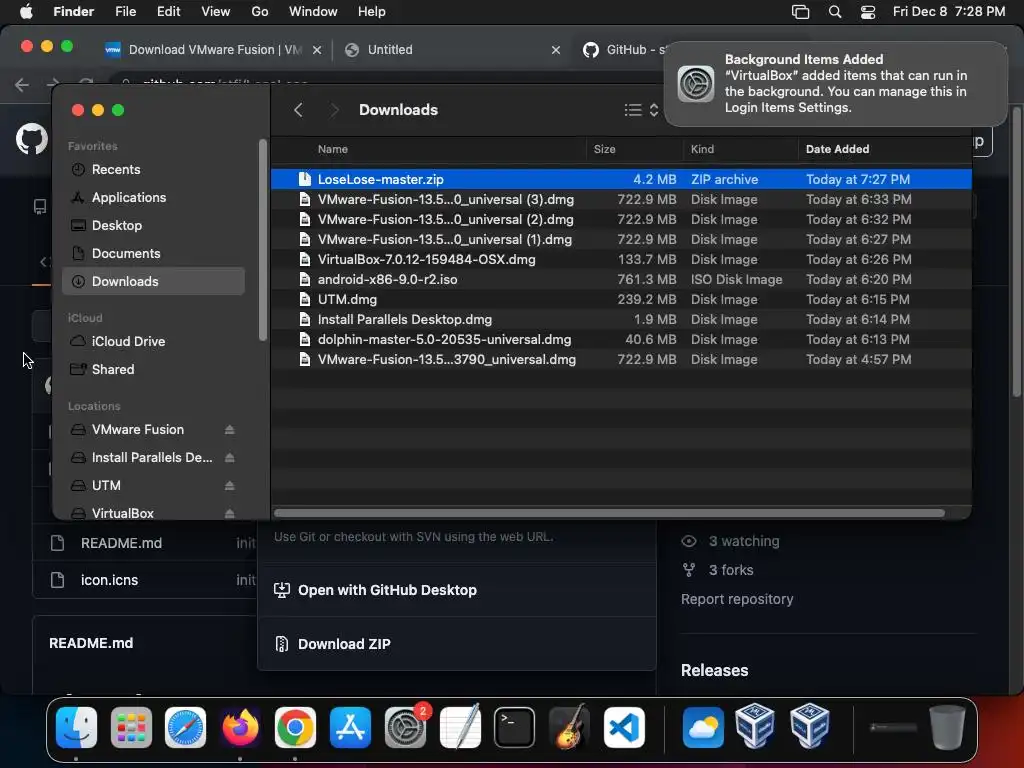Open the 3 watching link
Screen dimensions: 1024x768
click(x=744, y=541)
